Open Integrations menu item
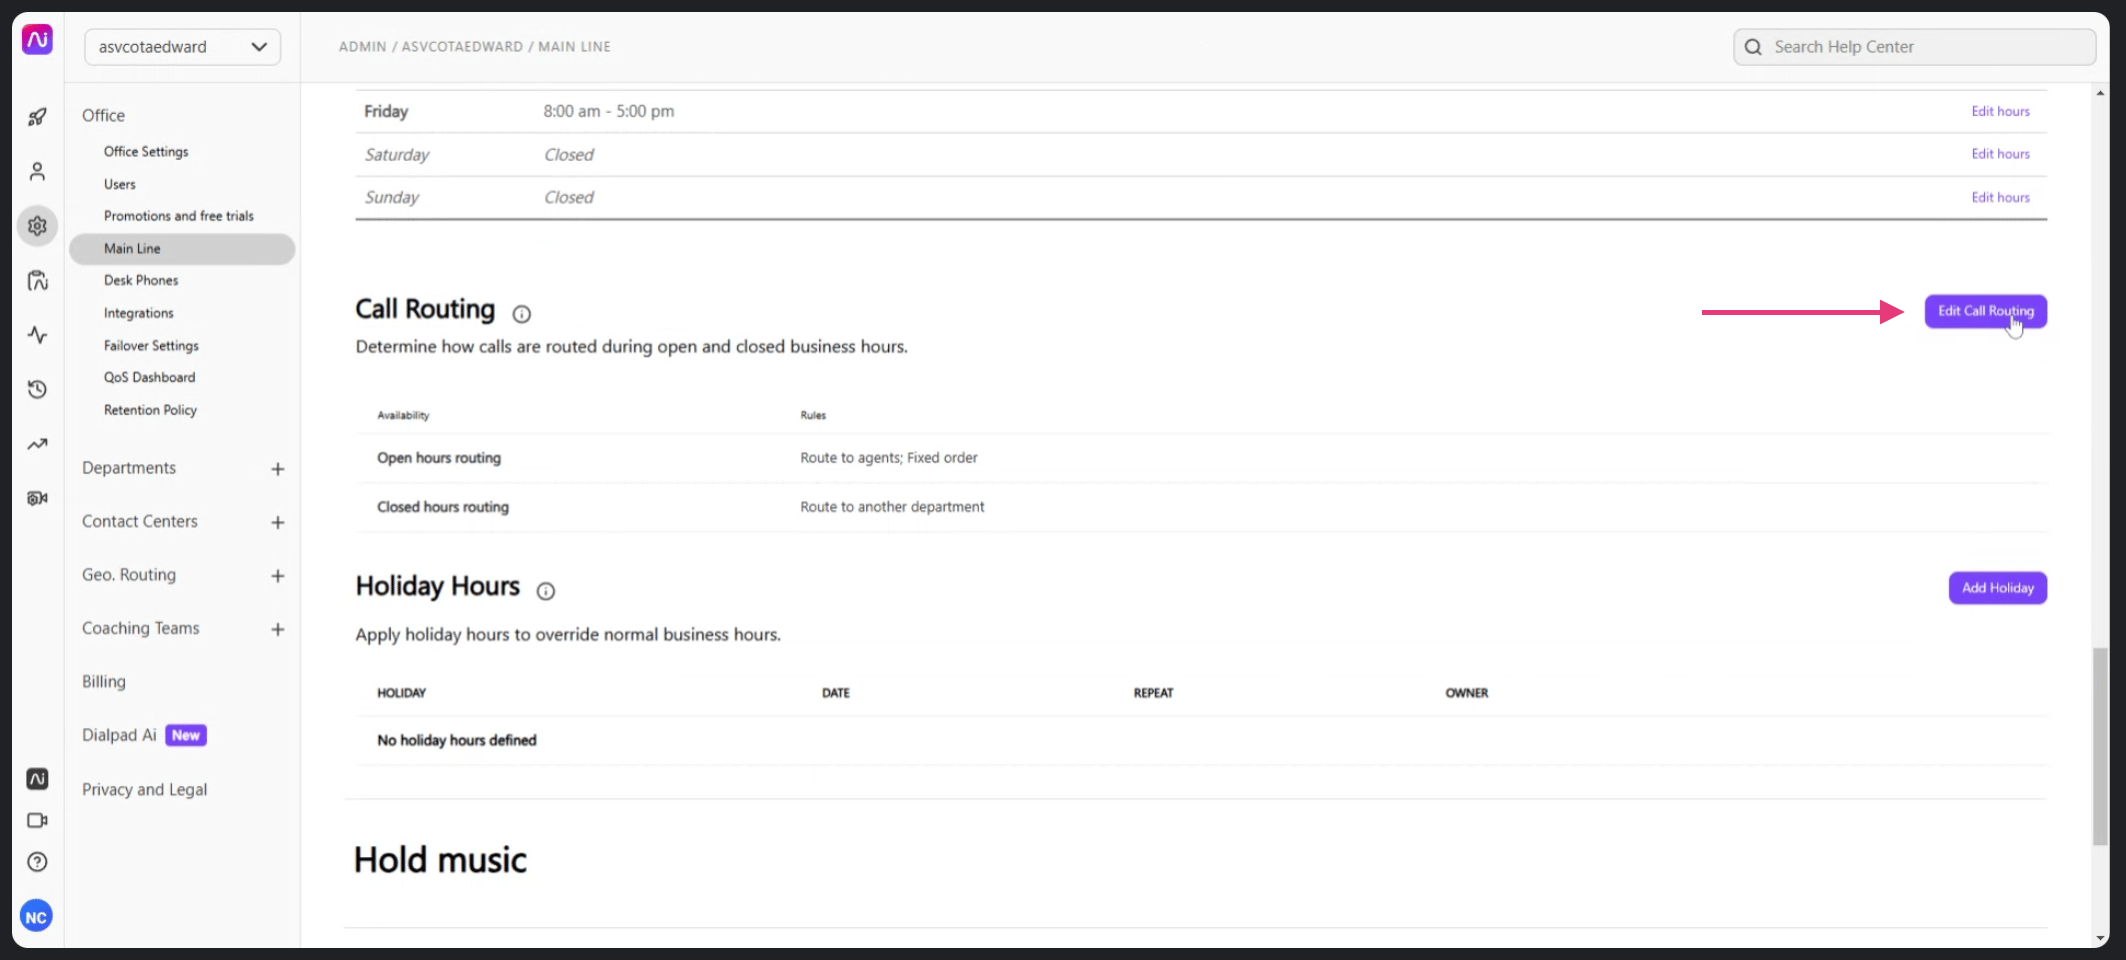This screenshot has width=2126, height=960. tap(139, 313)
